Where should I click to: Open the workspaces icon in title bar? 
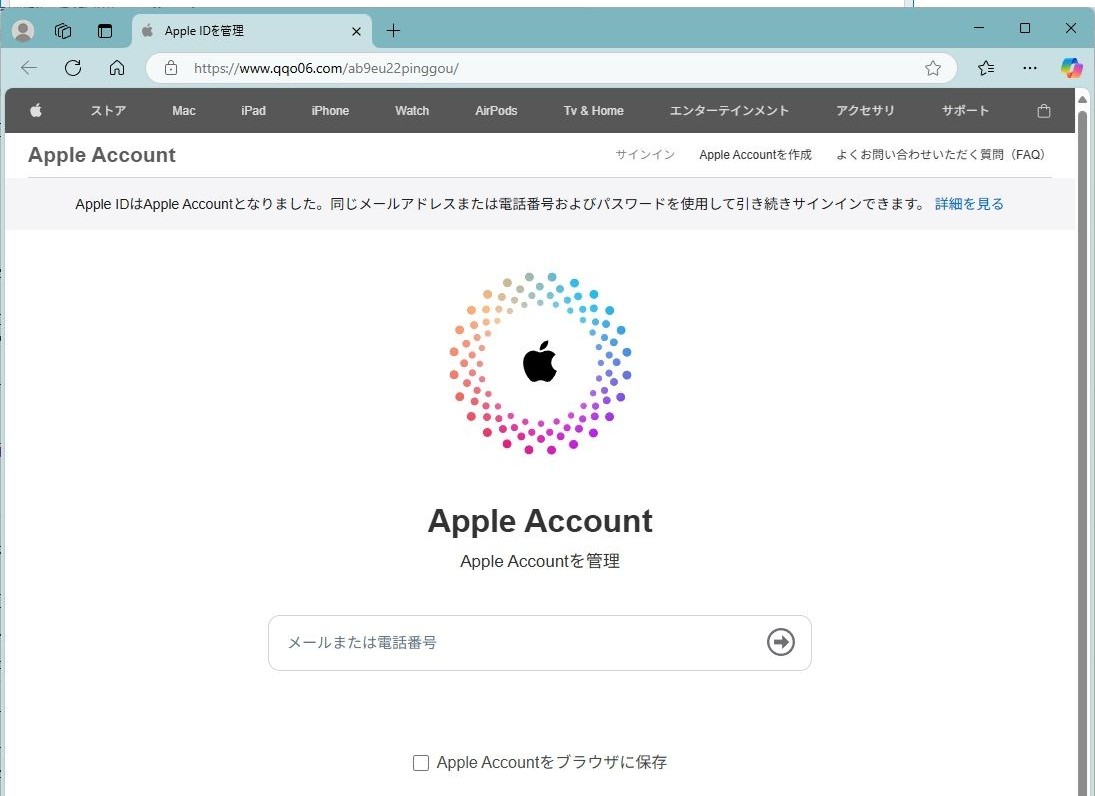click(x=63, y=31)
